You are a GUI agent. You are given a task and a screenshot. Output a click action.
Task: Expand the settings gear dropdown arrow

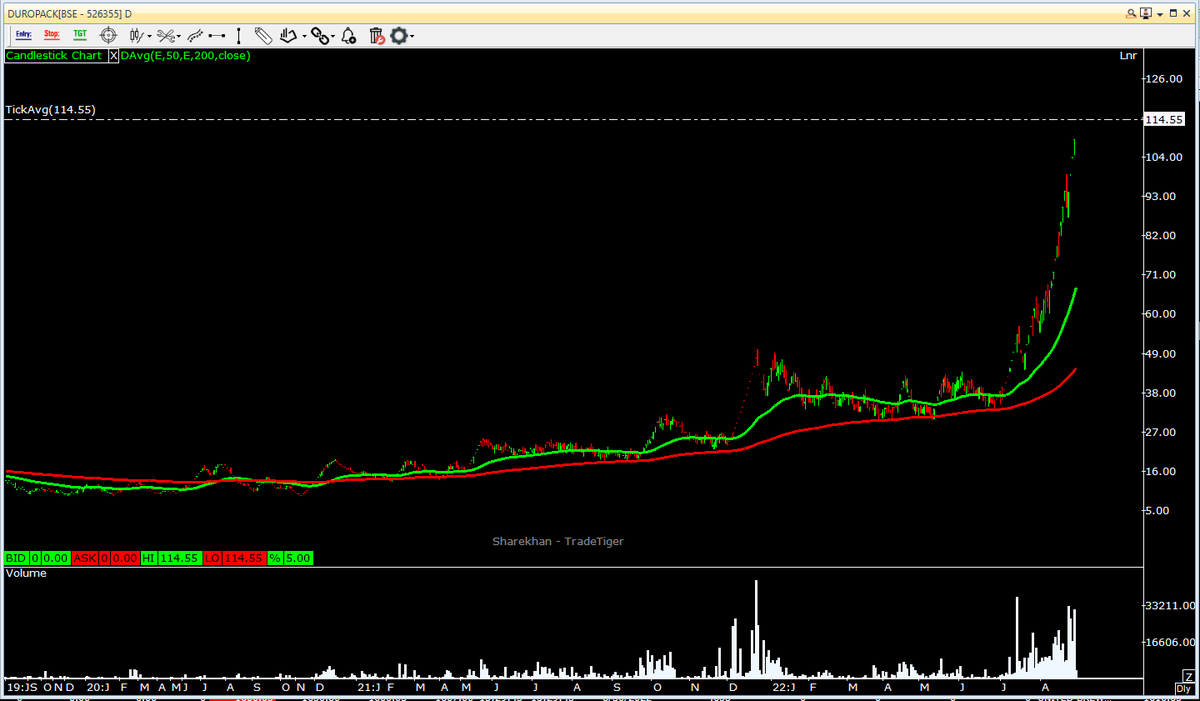[x=413, y=35]
